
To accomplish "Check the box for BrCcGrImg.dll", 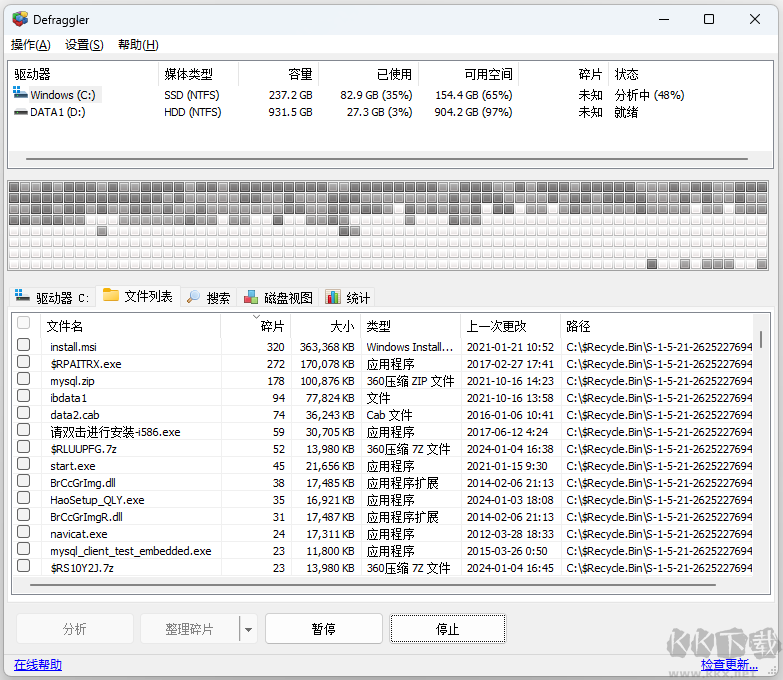I will [23, 480].
